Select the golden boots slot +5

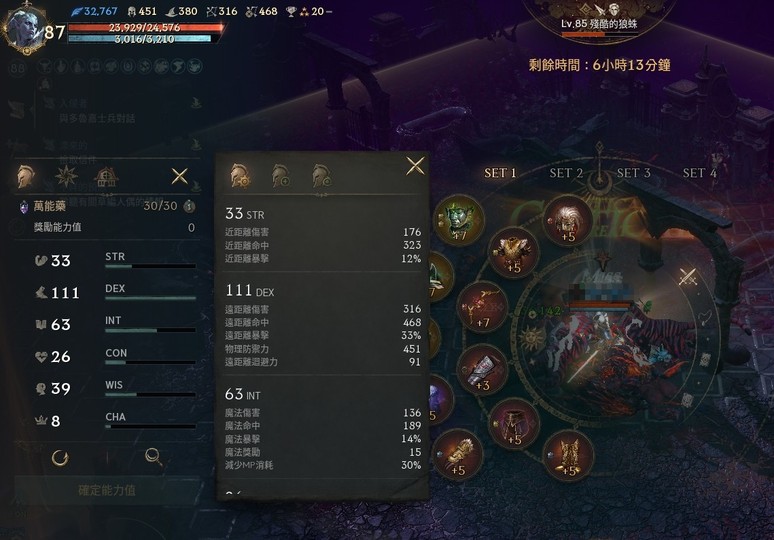[567, 455]
